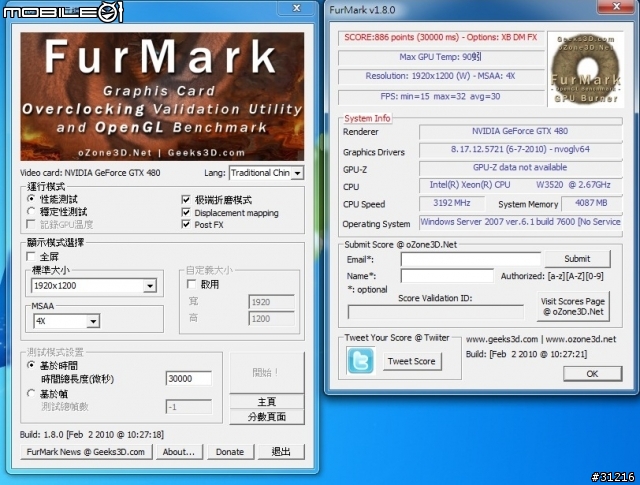Toggle the Post FX checkbox
The width and height of the screenshot is (640, 485).
click(186, 224)
